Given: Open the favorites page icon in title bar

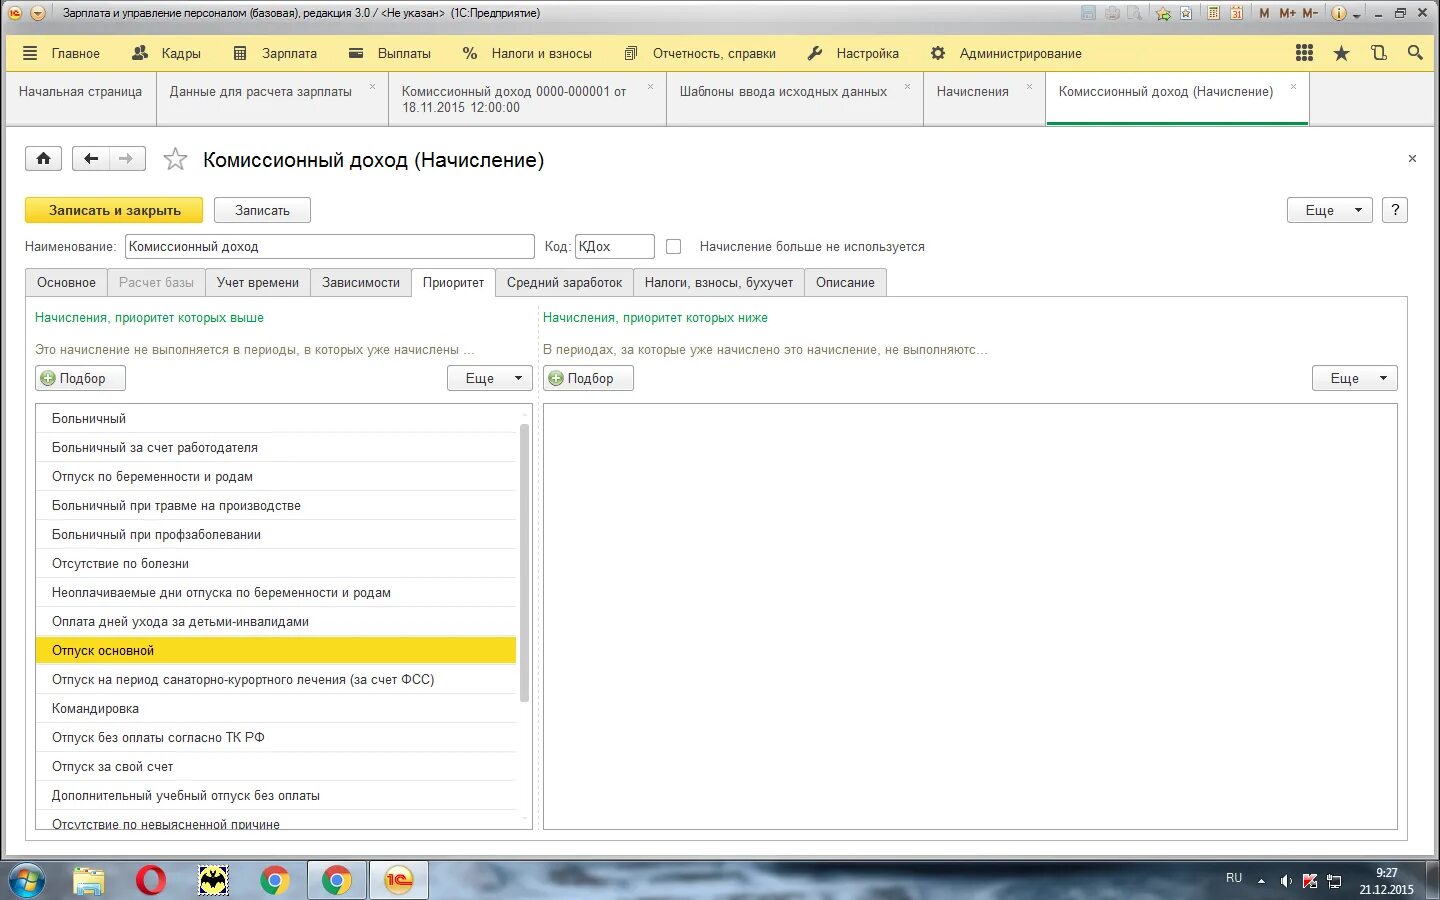Looking at the screenshot, I should coord(1186,13).
